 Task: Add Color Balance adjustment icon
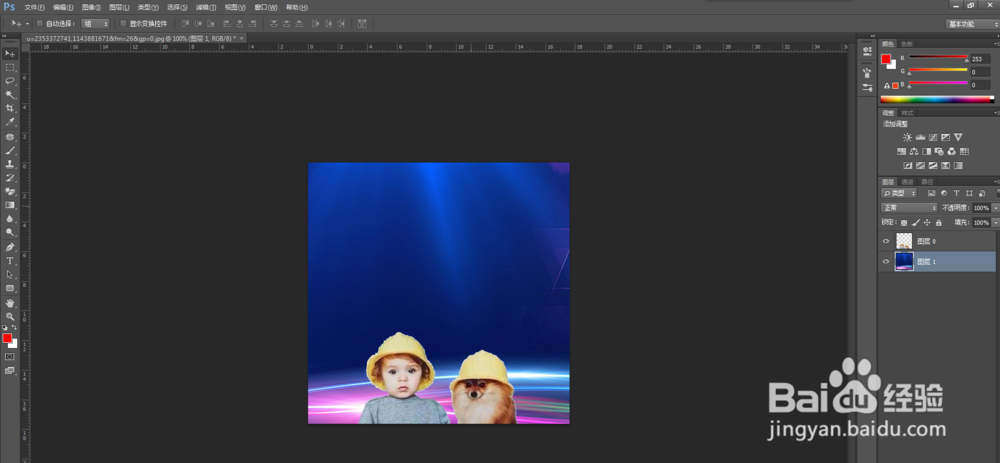tap(914, 152)
